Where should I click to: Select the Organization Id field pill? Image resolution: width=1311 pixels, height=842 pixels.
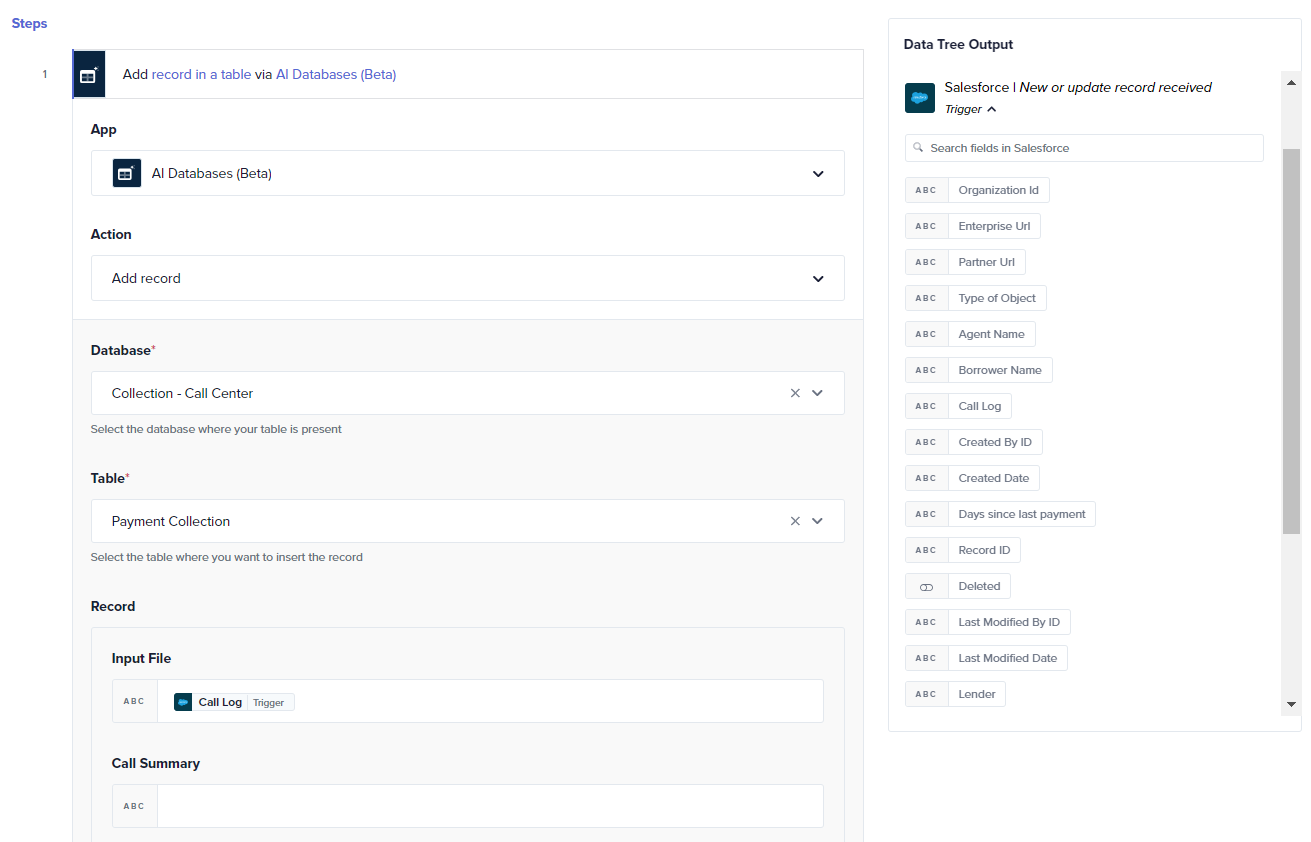[x=977, y=190]
